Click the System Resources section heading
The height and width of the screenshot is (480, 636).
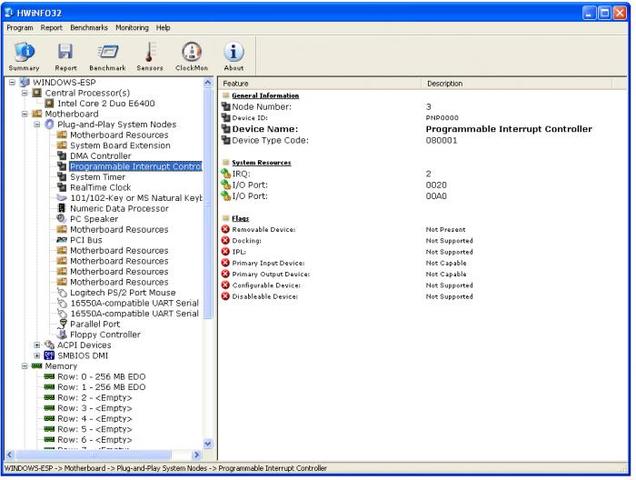pos(261,163)
